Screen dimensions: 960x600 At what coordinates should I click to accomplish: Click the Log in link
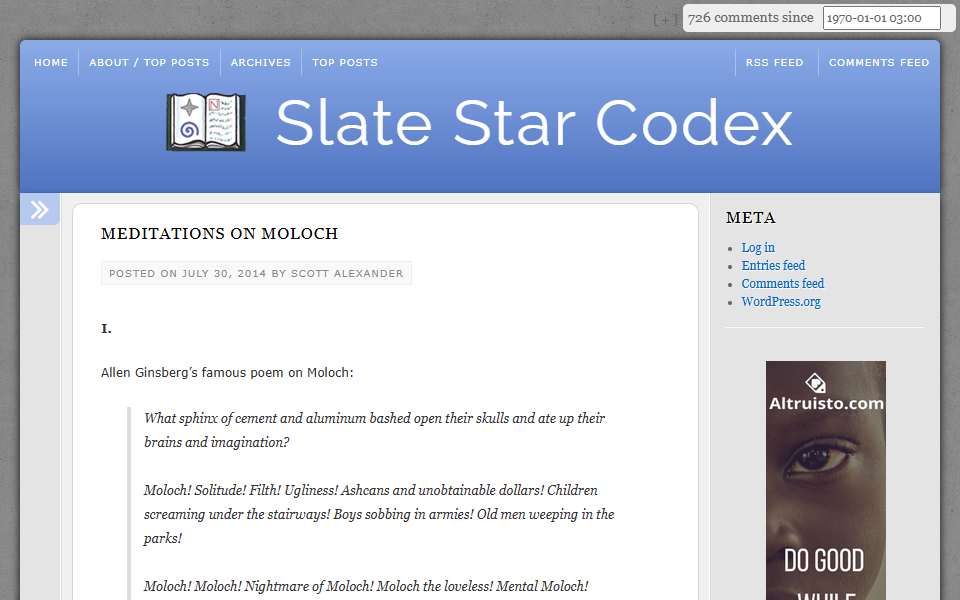pos(758,247)
